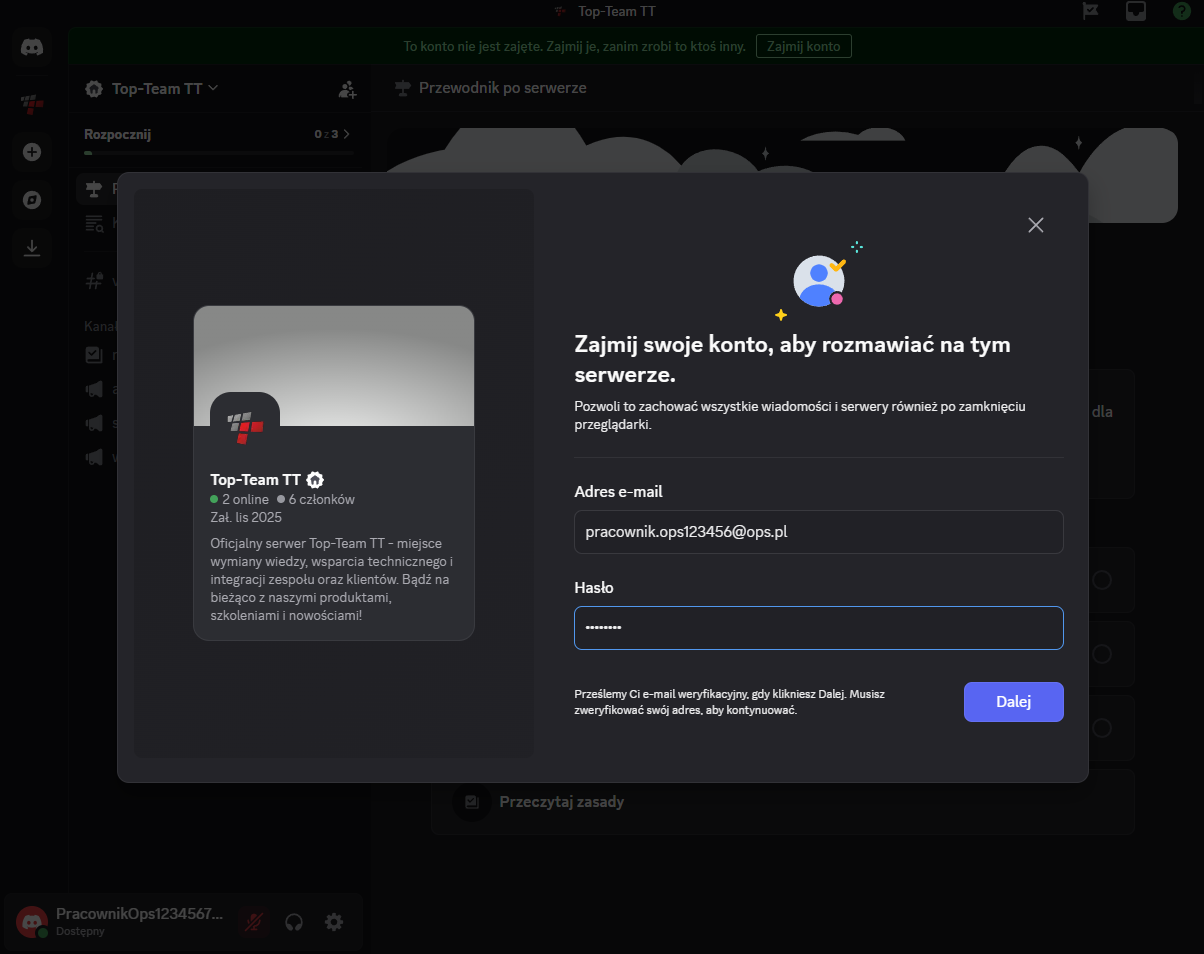This screenshot has height=954, width=1204.
Task: Click the PracownikOps user avatar
Action: [x=32, y=922]
